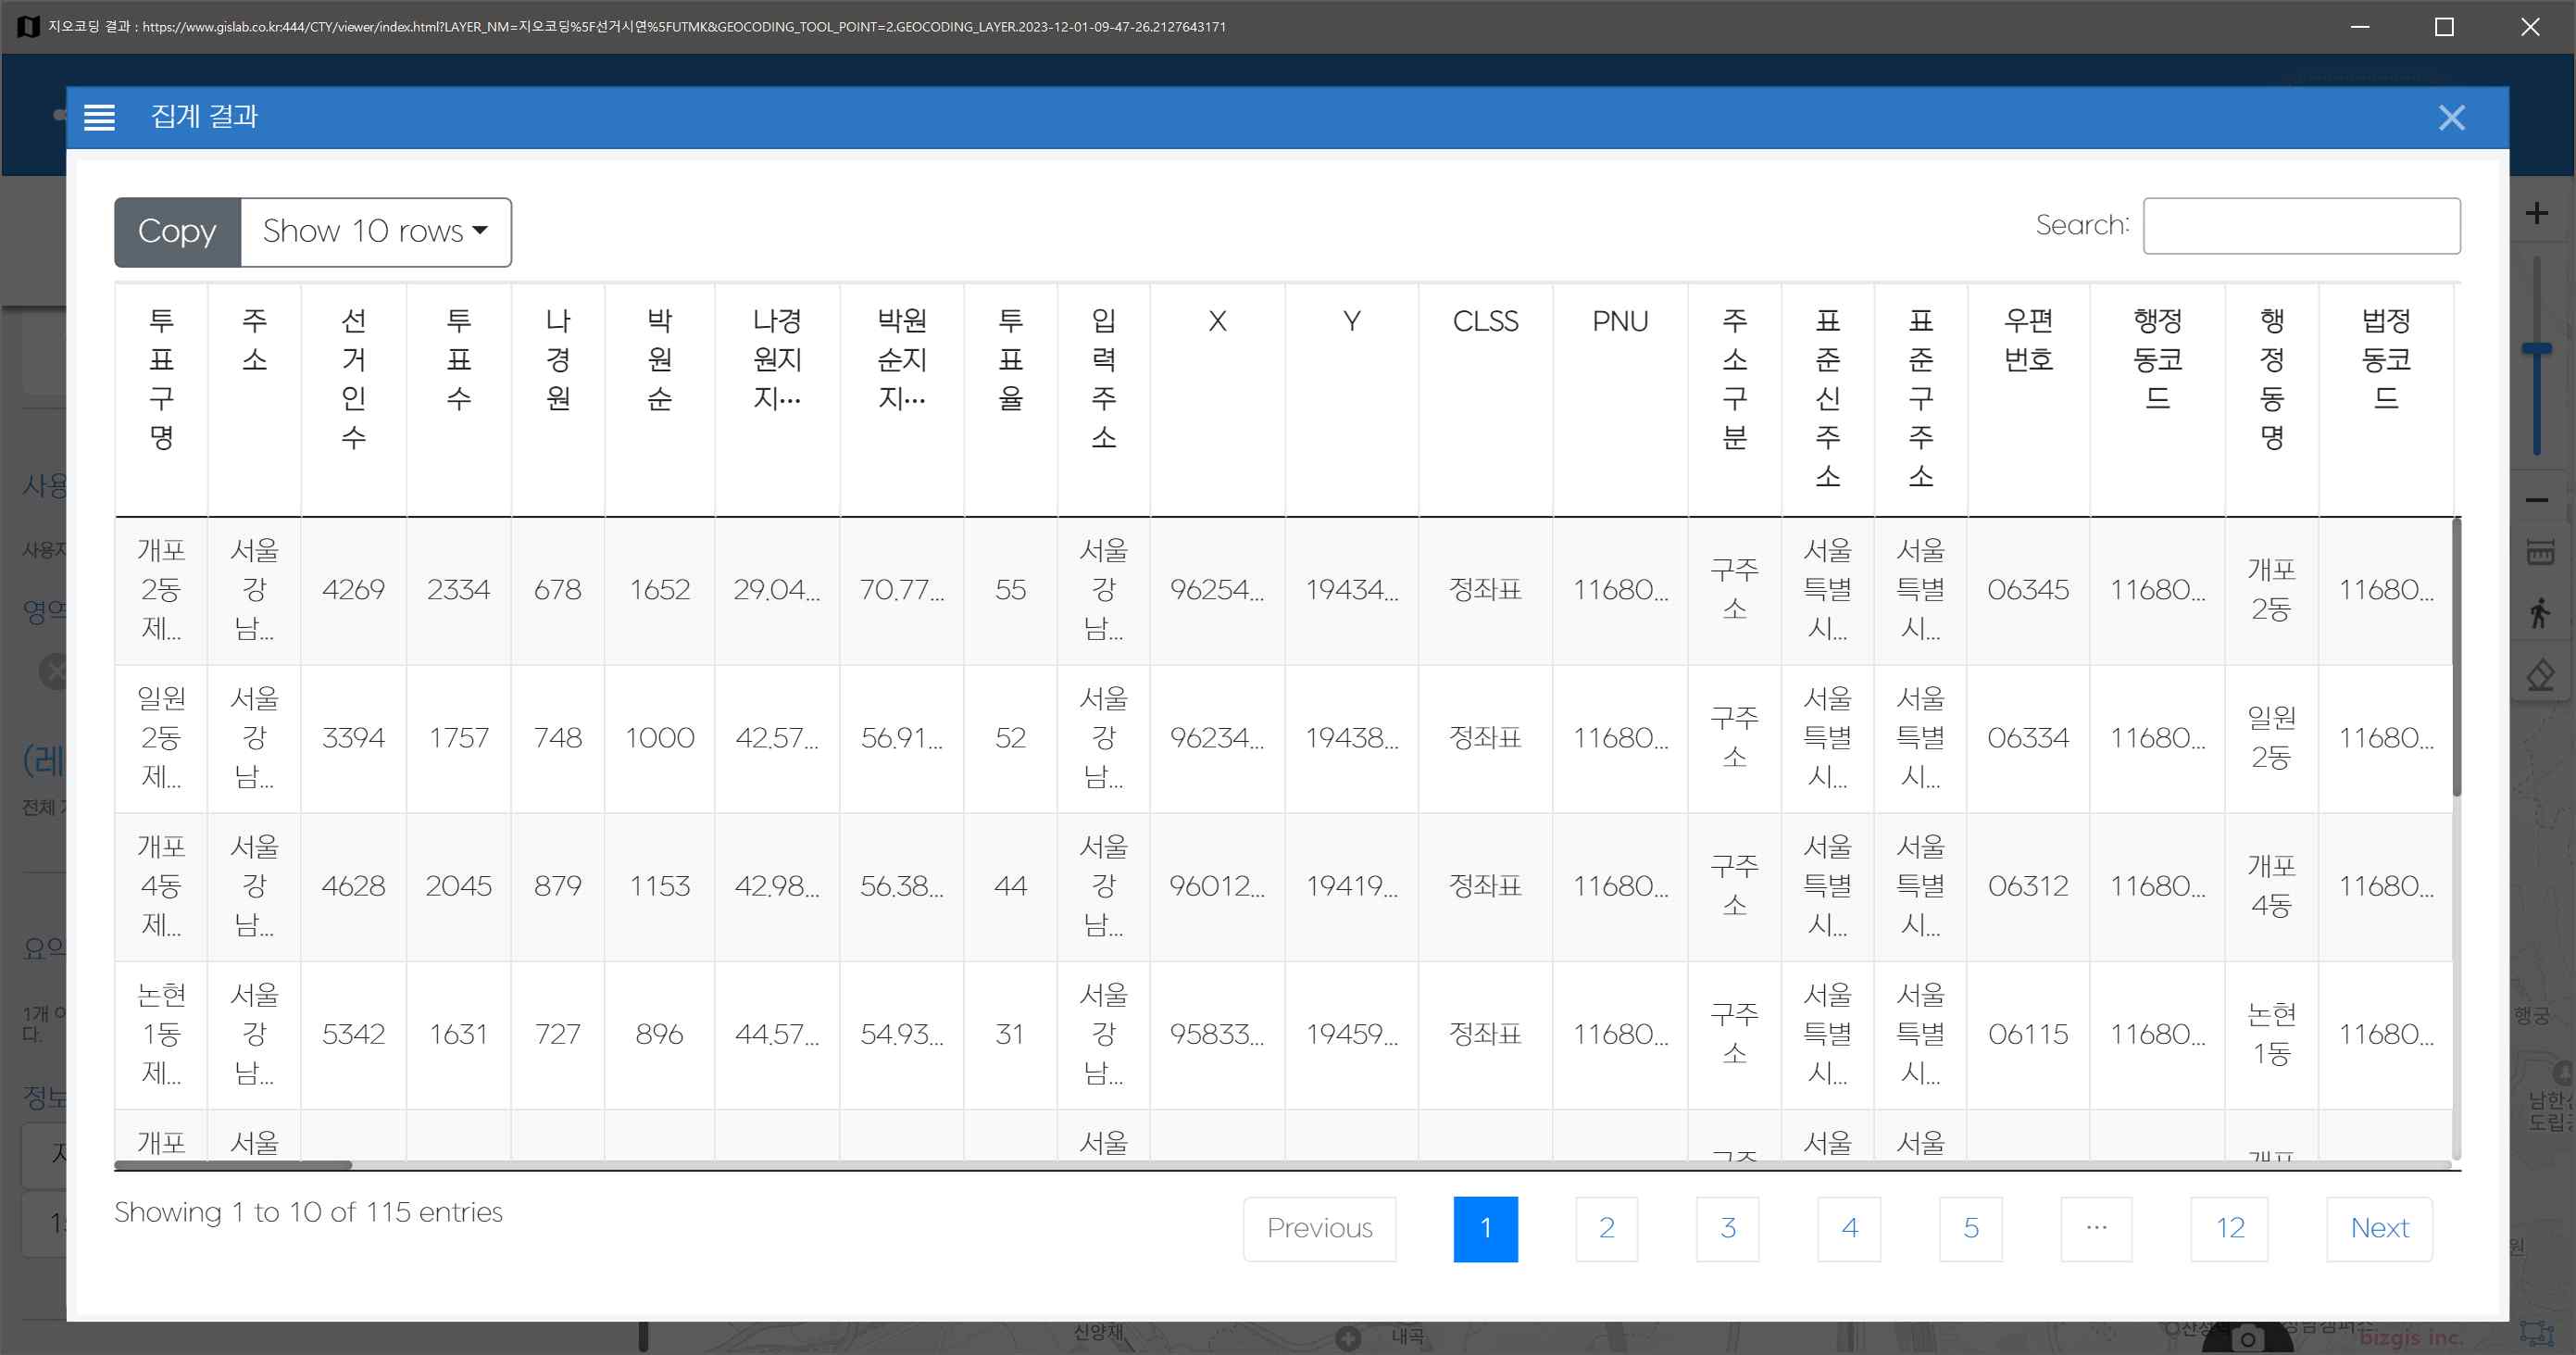
Task: Click 나경원 value 678
Action: click(557, 590)
